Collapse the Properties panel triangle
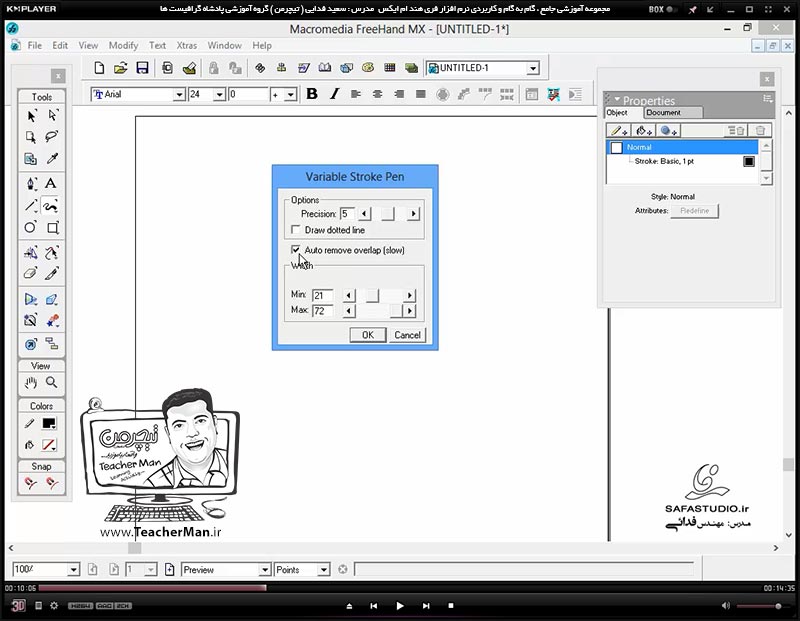The image size is (800, 621). (617, 100)
